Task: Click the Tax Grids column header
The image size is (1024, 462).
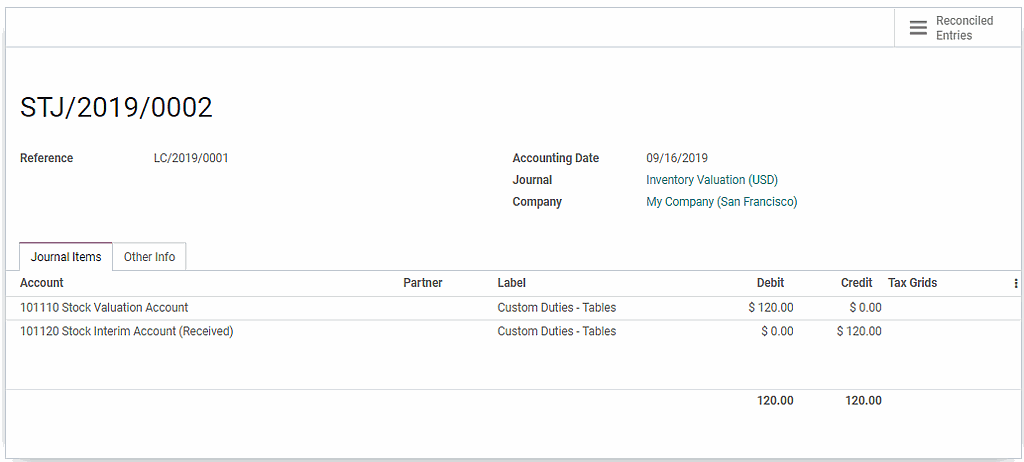Action: coord(912,283)
